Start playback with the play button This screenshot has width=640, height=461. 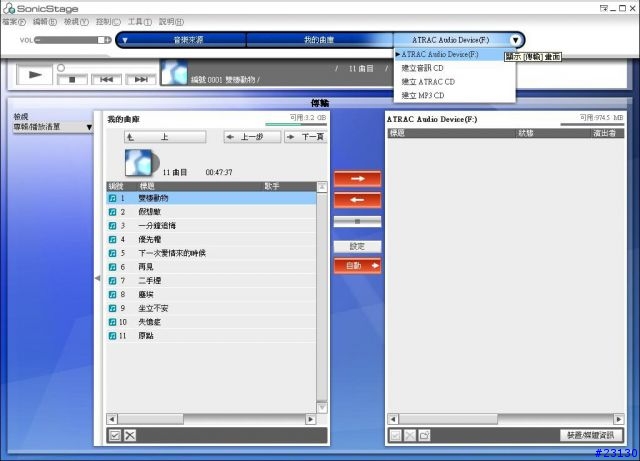(x=34, y=75)
